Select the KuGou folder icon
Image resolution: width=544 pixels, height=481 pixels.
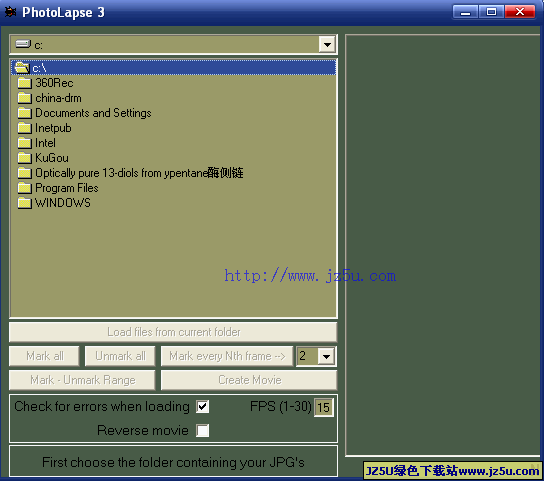[x=25, y=158]
